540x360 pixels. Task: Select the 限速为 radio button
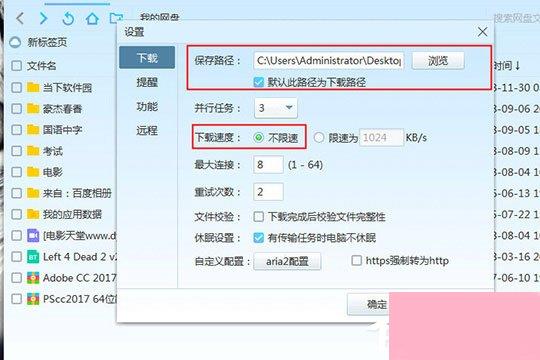pos(319,138)
